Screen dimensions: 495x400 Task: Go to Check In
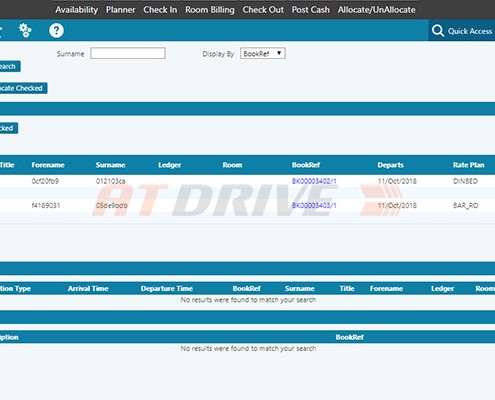[x=160, y=10]
